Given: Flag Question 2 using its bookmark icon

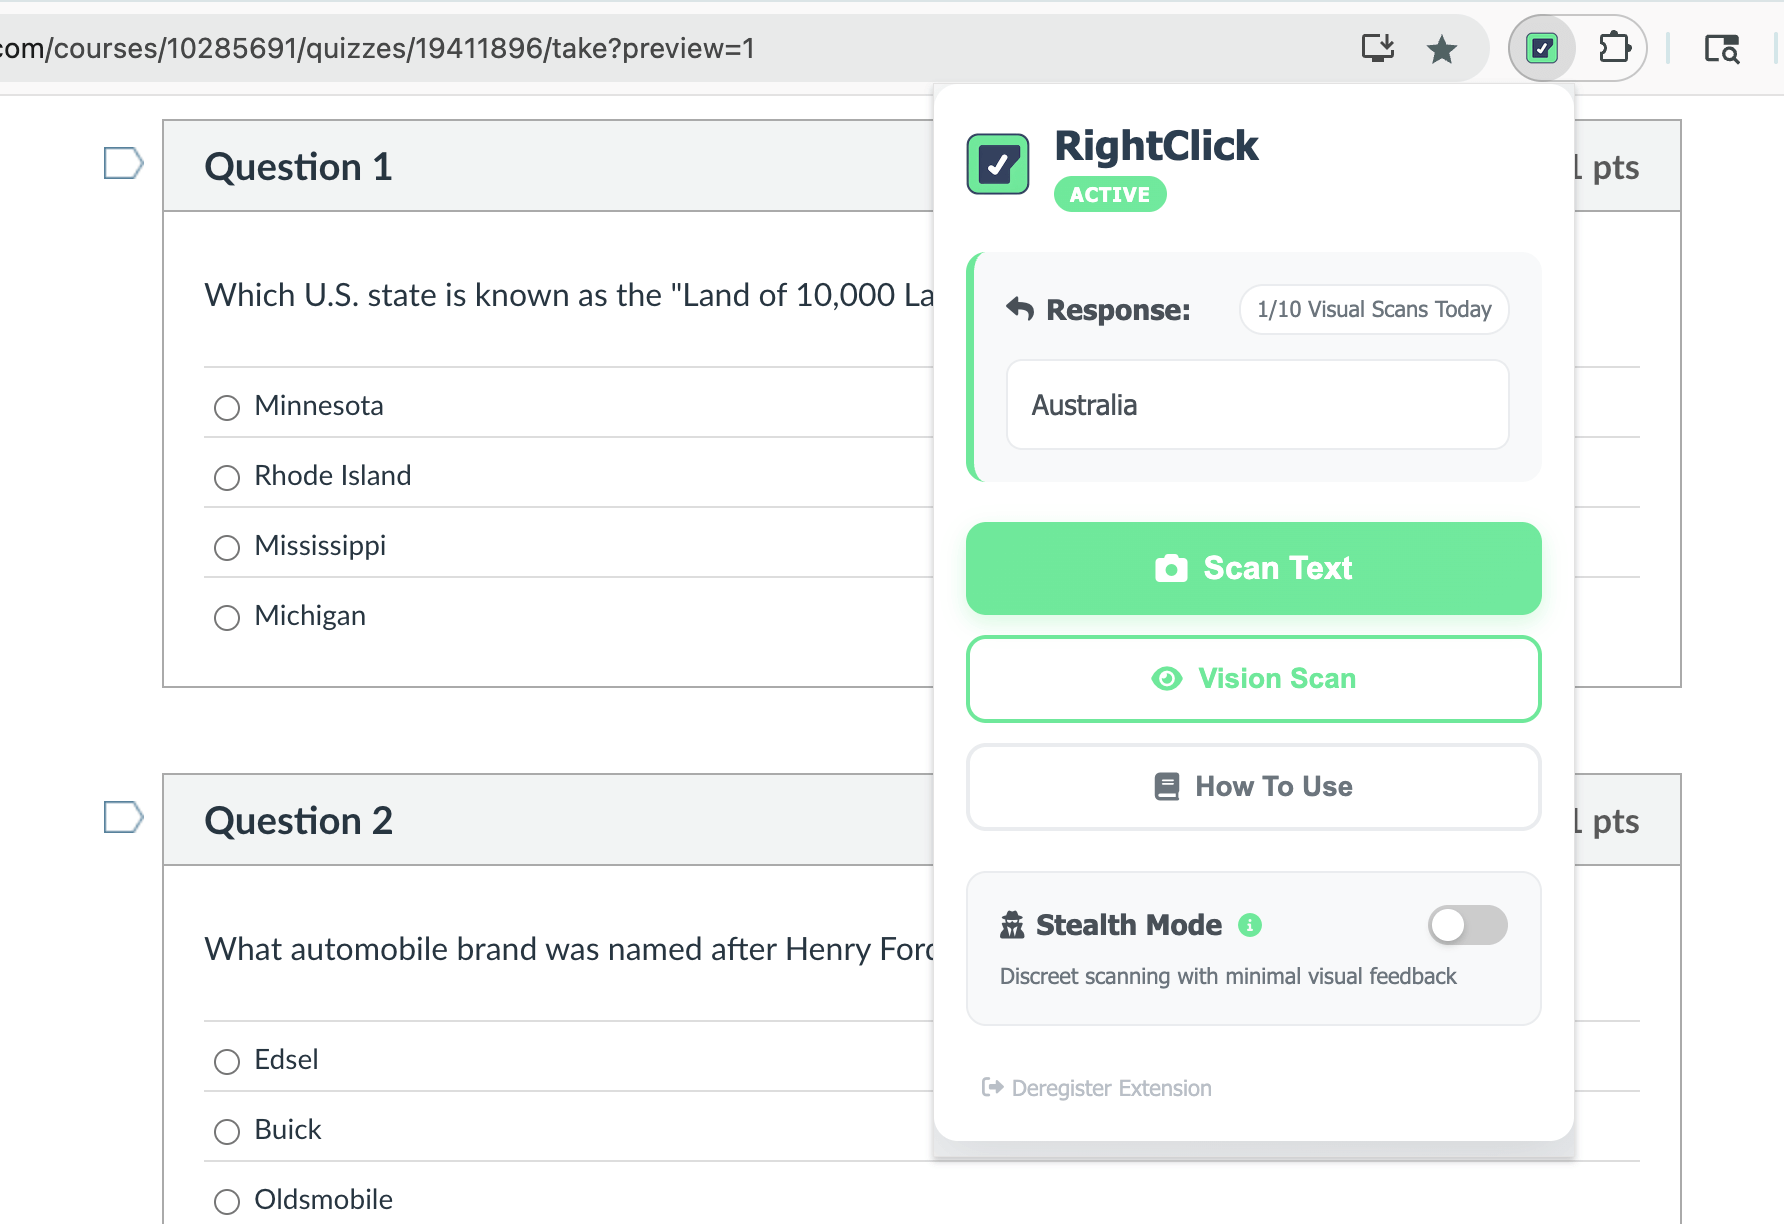Looking at the screenshot, I should pyautogui.click(x=122, y=818).
